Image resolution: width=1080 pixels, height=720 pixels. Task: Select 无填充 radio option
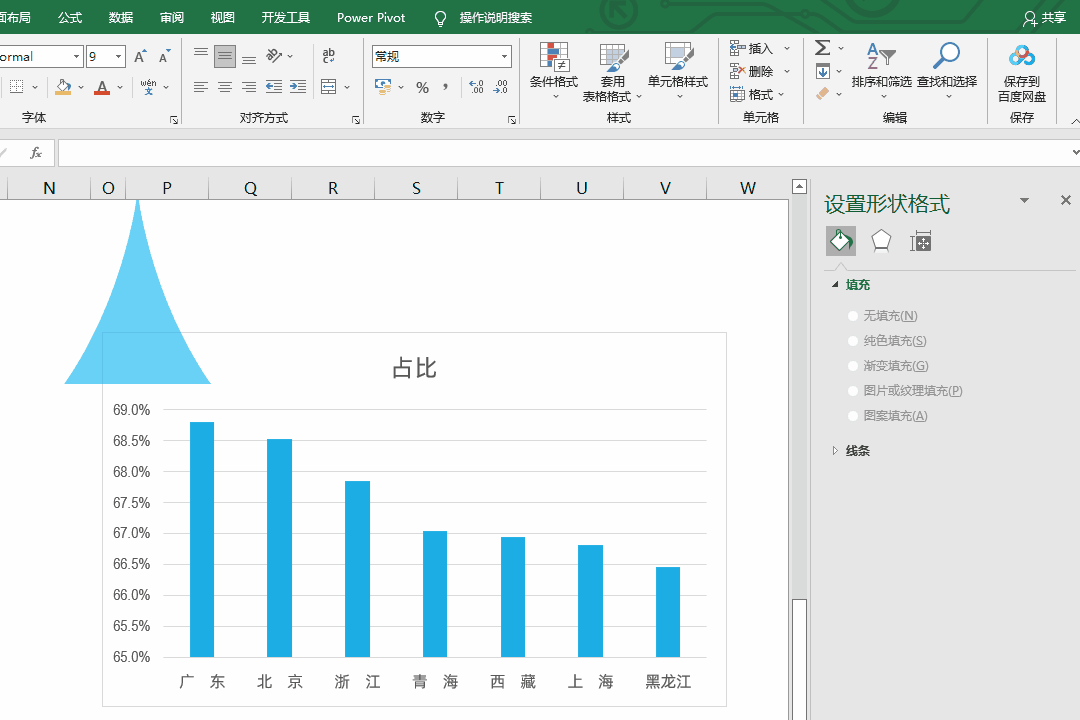pyautogui.click(x=853, y=316)
